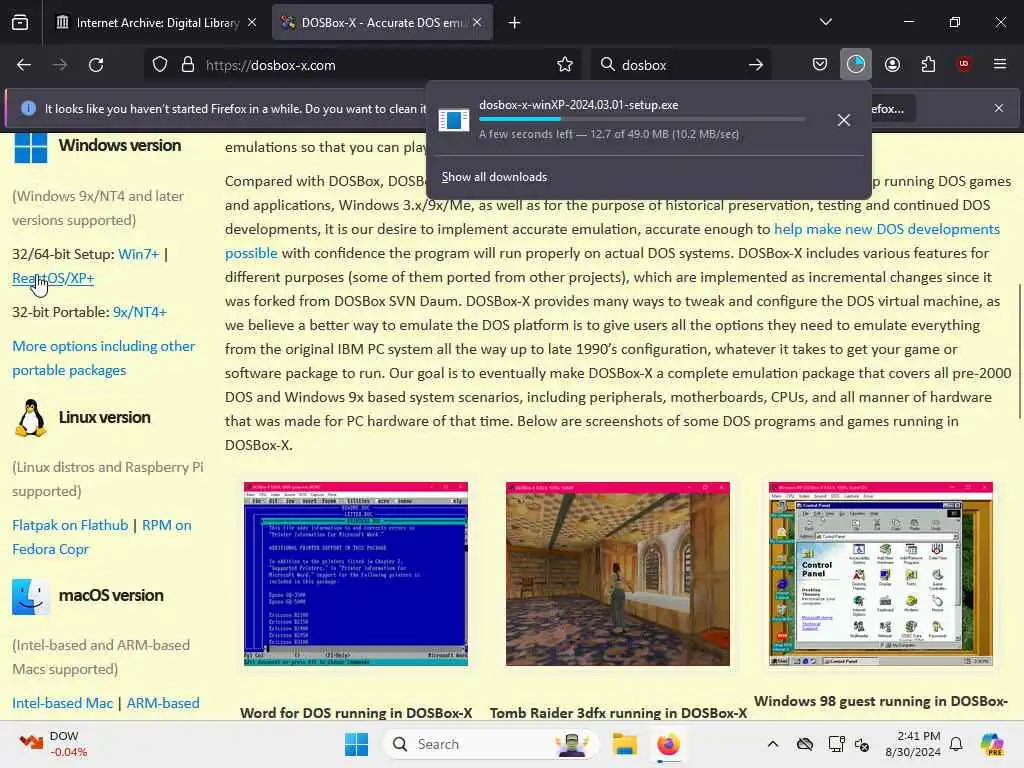Open the DOW stock widget on taskbar

pyautogui.click(x=54, y=744)
